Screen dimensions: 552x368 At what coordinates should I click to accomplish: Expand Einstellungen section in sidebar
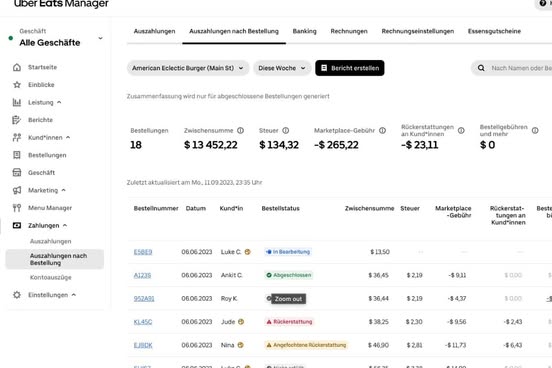pyautogui.click(x=74, y=295)
